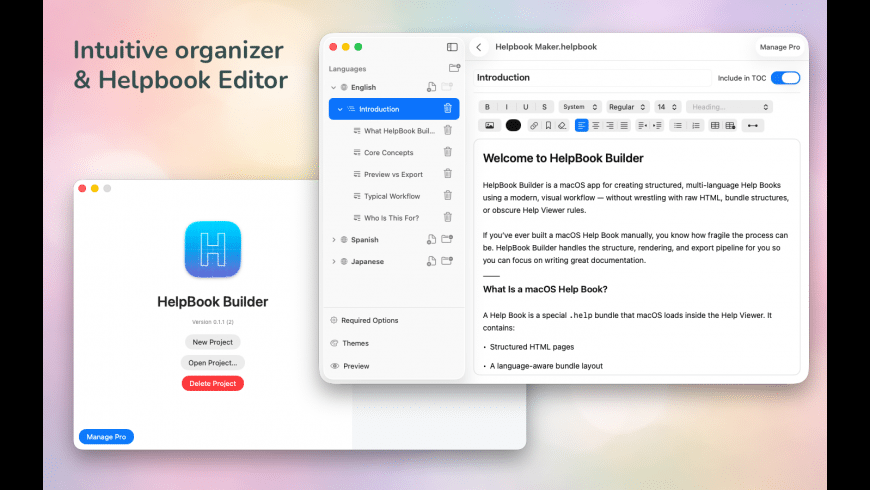Toggle strikethrough formatting

point(544,107)
